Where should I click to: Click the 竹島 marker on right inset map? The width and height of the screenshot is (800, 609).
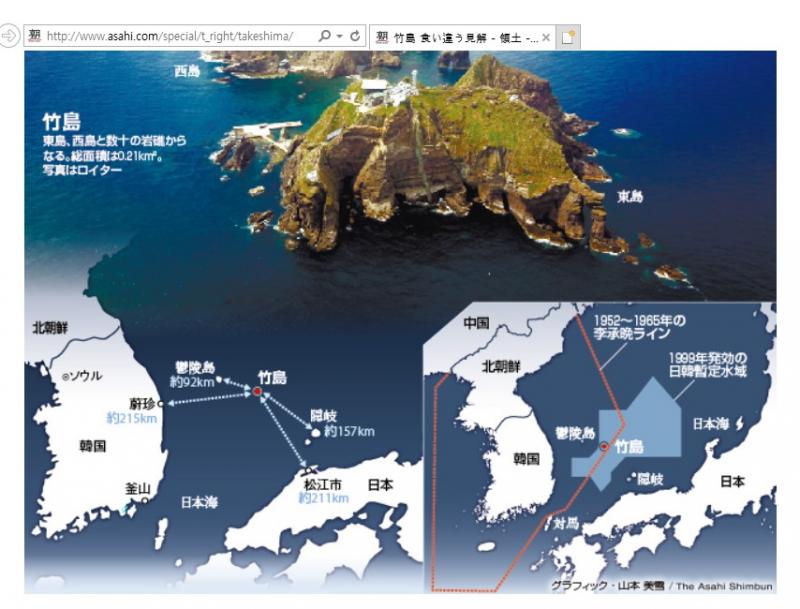point(603,447)
